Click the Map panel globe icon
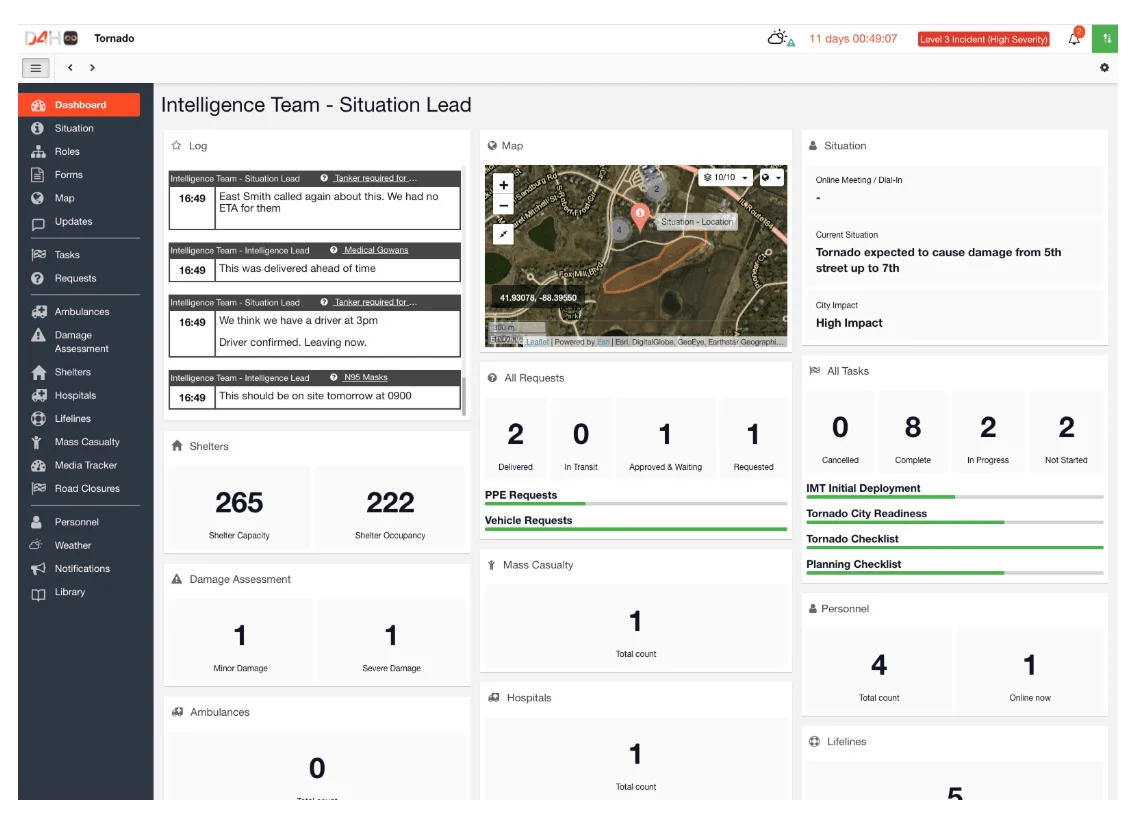The height and width of the screenshot is (823, 1136). [492, 146]
